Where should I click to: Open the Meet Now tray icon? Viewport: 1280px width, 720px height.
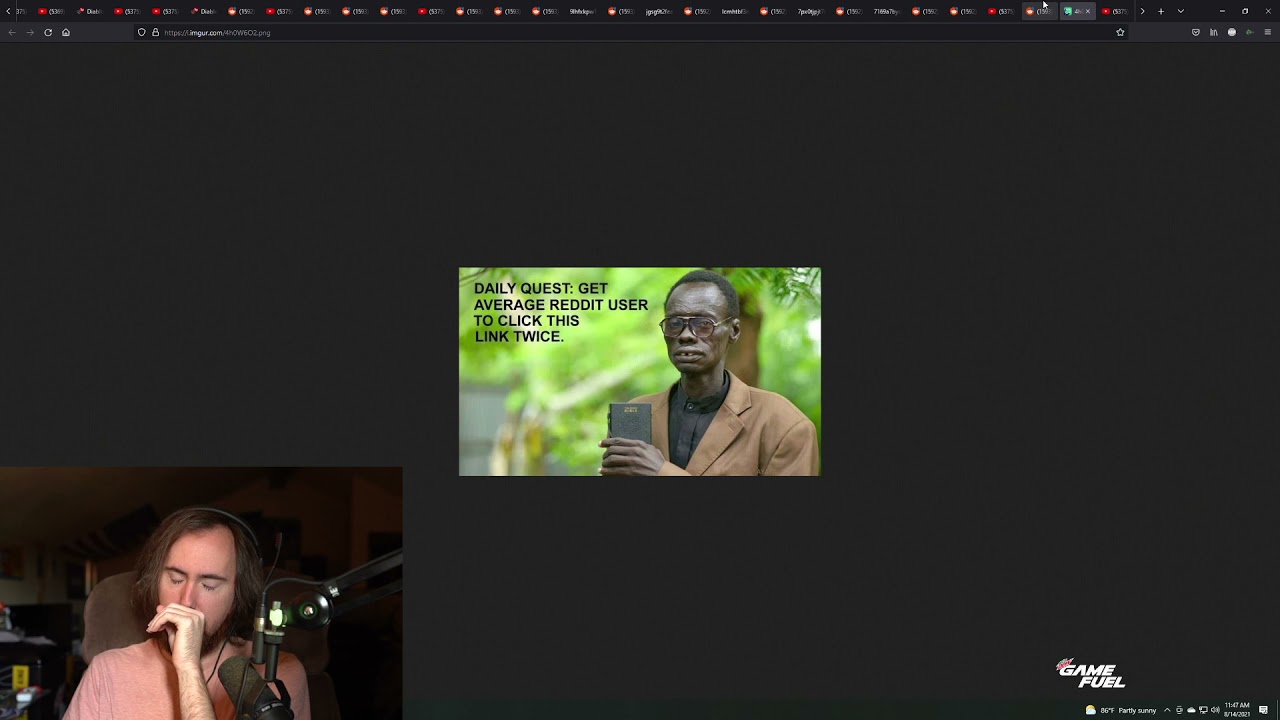tap(1179, 710)
